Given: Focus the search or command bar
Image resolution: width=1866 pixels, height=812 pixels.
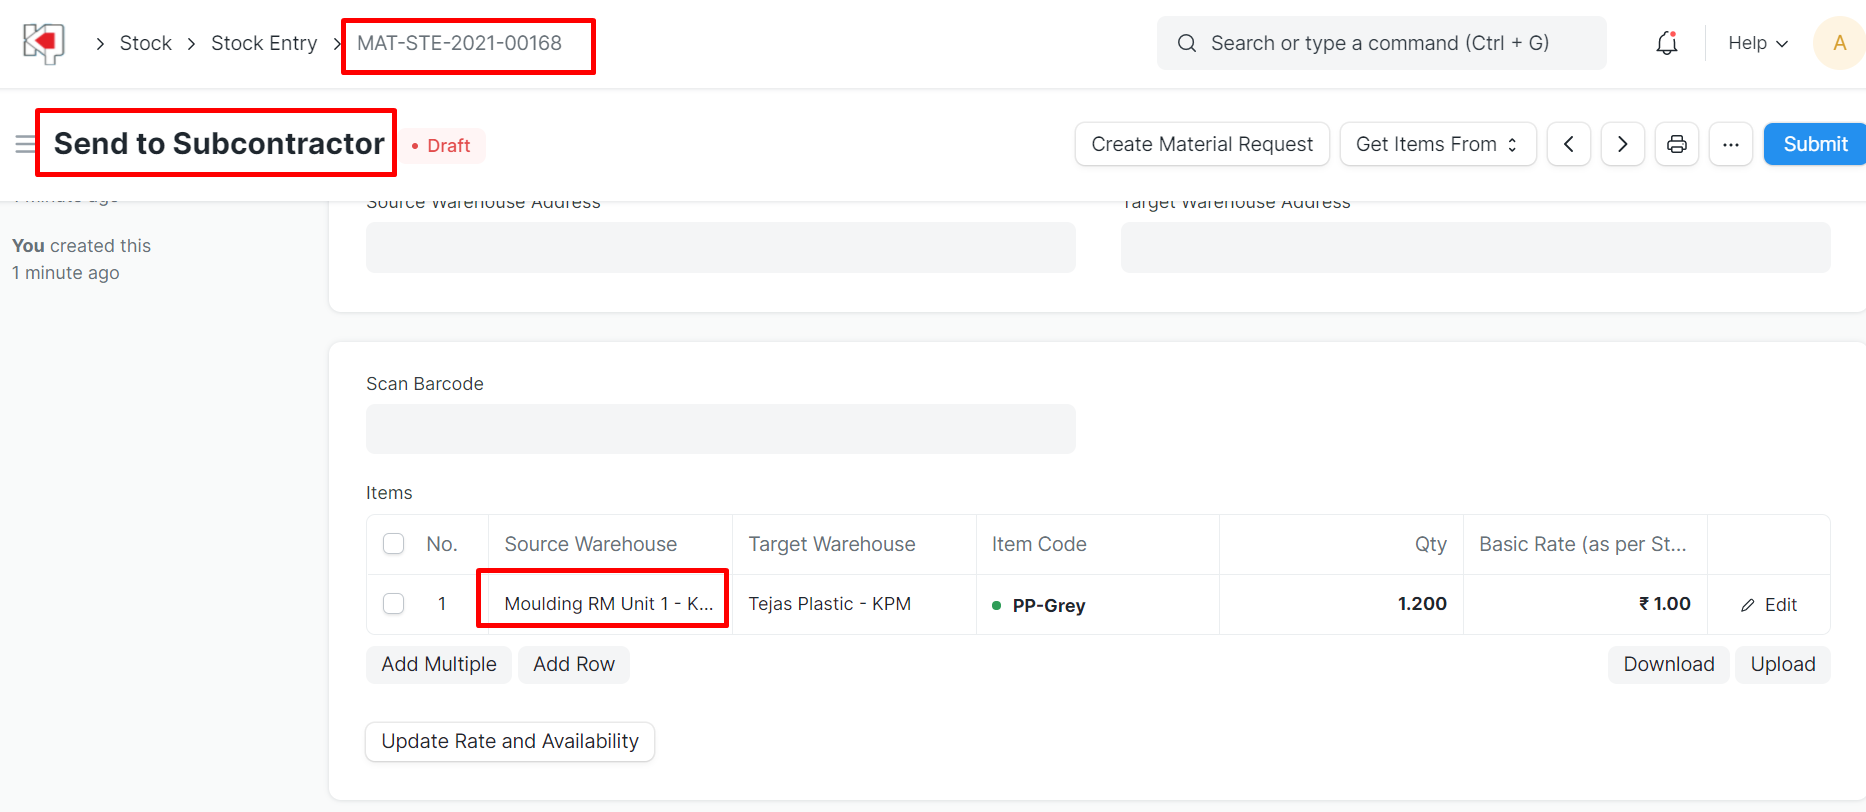Looking at the screenshot, I should (x=1380, y=43).
